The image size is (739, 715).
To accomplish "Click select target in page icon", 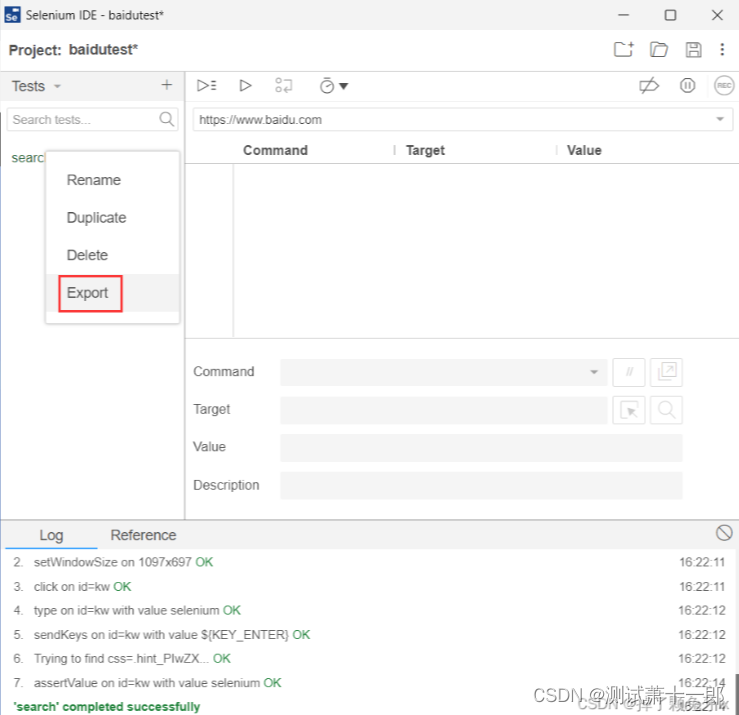I will 629,410.
